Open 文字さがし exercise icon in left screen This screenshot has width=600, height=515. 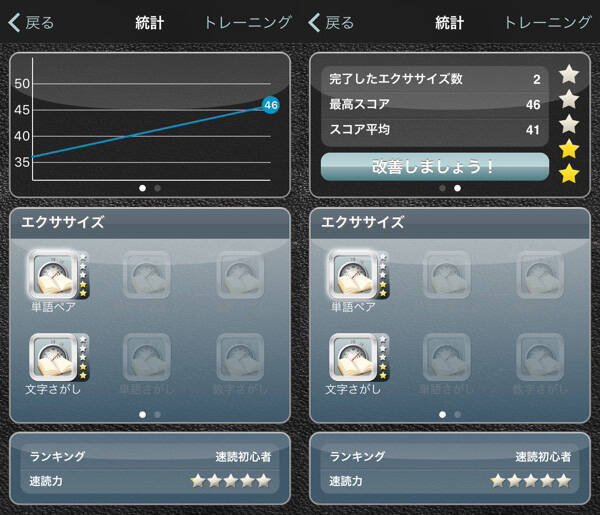(53, 357)
